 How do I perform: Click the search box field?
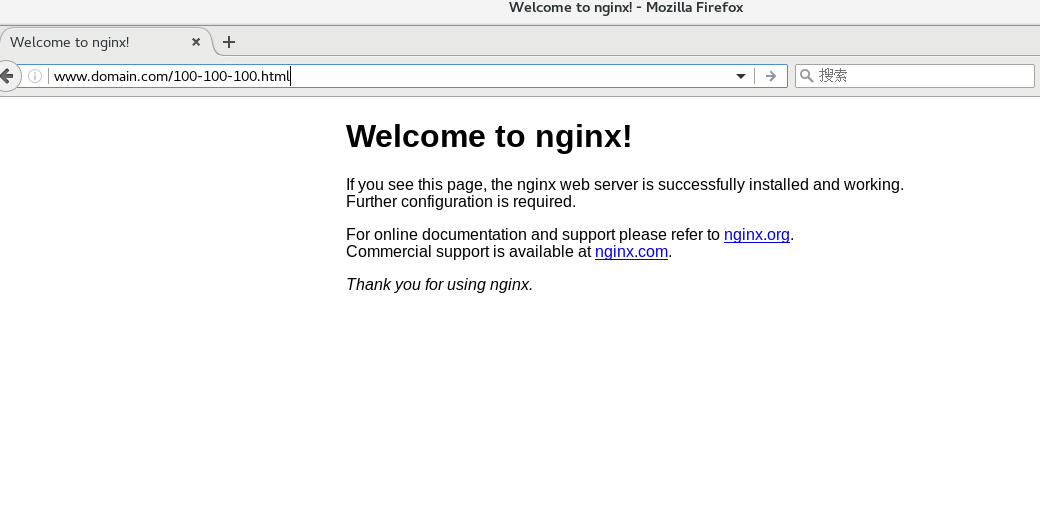pos(915,76)
